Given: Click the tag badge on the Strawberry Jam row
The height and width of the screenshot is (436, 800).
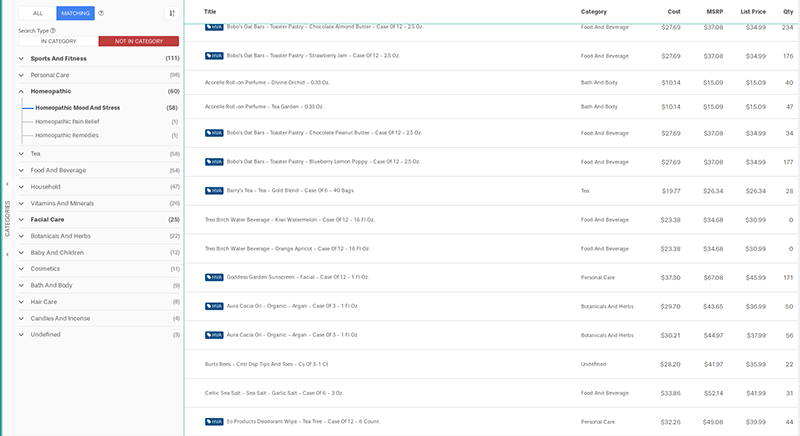Looking at the screenshot, I should pyautogui.click(x=214, y=56).
